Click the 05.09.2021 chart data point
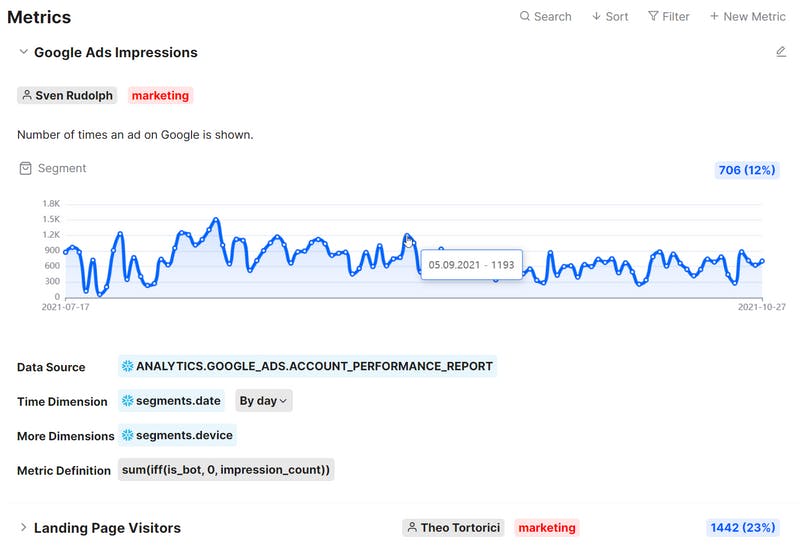 [x=408, y=237]
